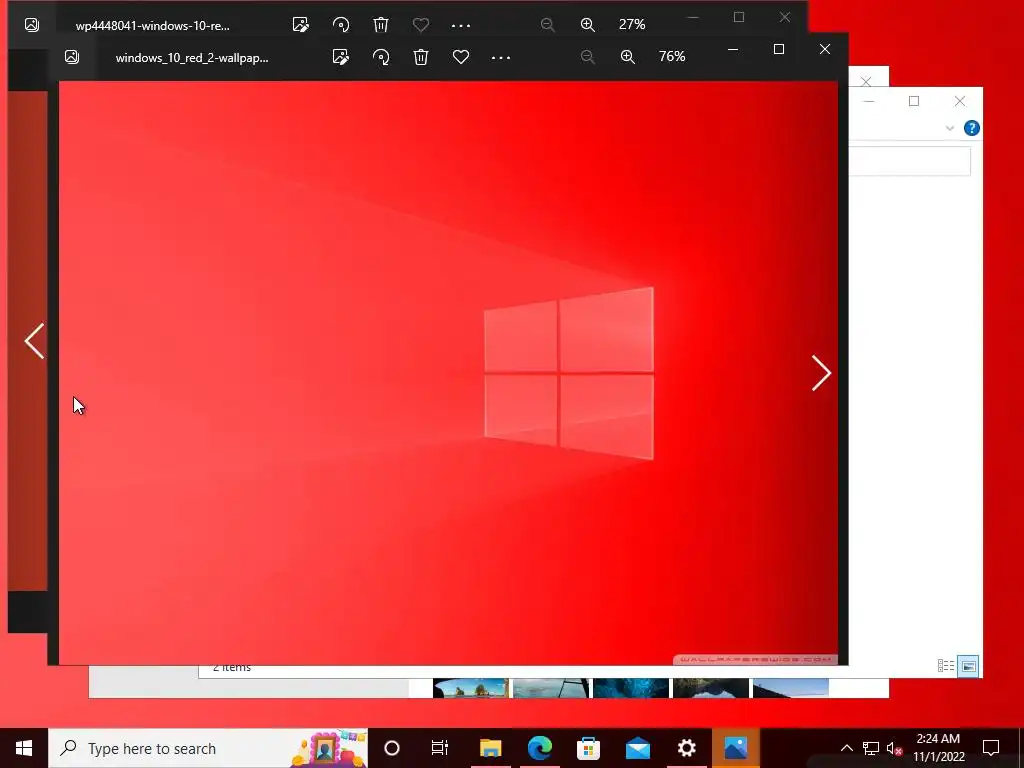Go to previous image with left arrow

(34, 341)
